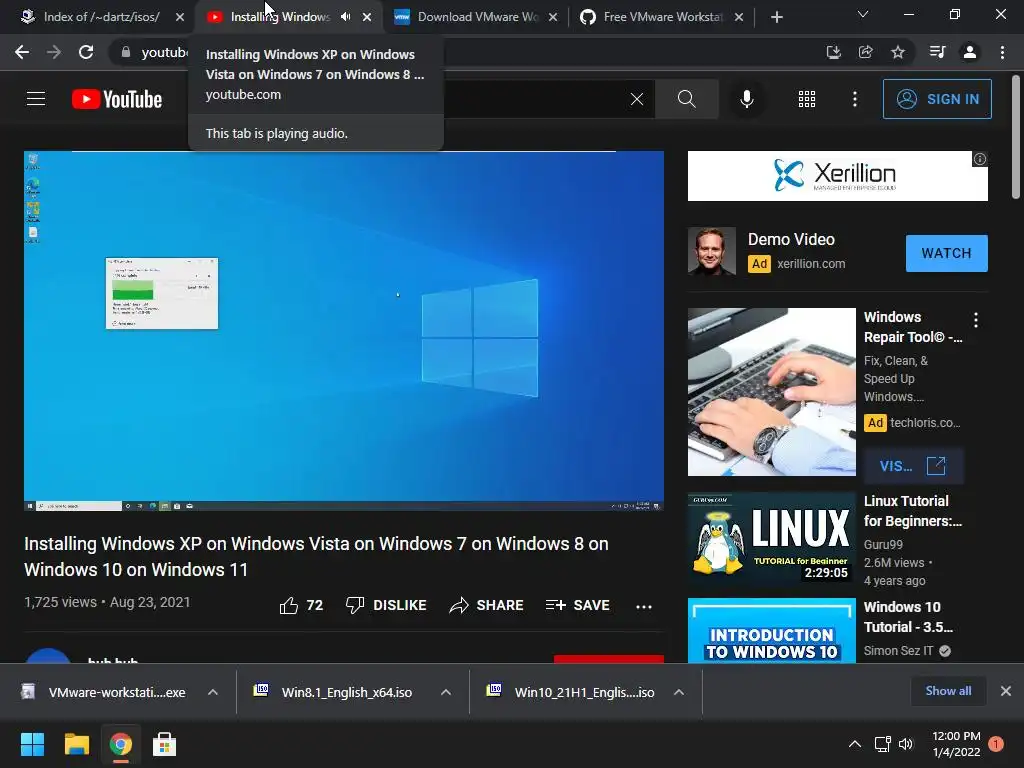Viewport: 1024px width, 768px height.
Task: Close the Free VMware Workstation tab
Action: (x=739, y=17)
